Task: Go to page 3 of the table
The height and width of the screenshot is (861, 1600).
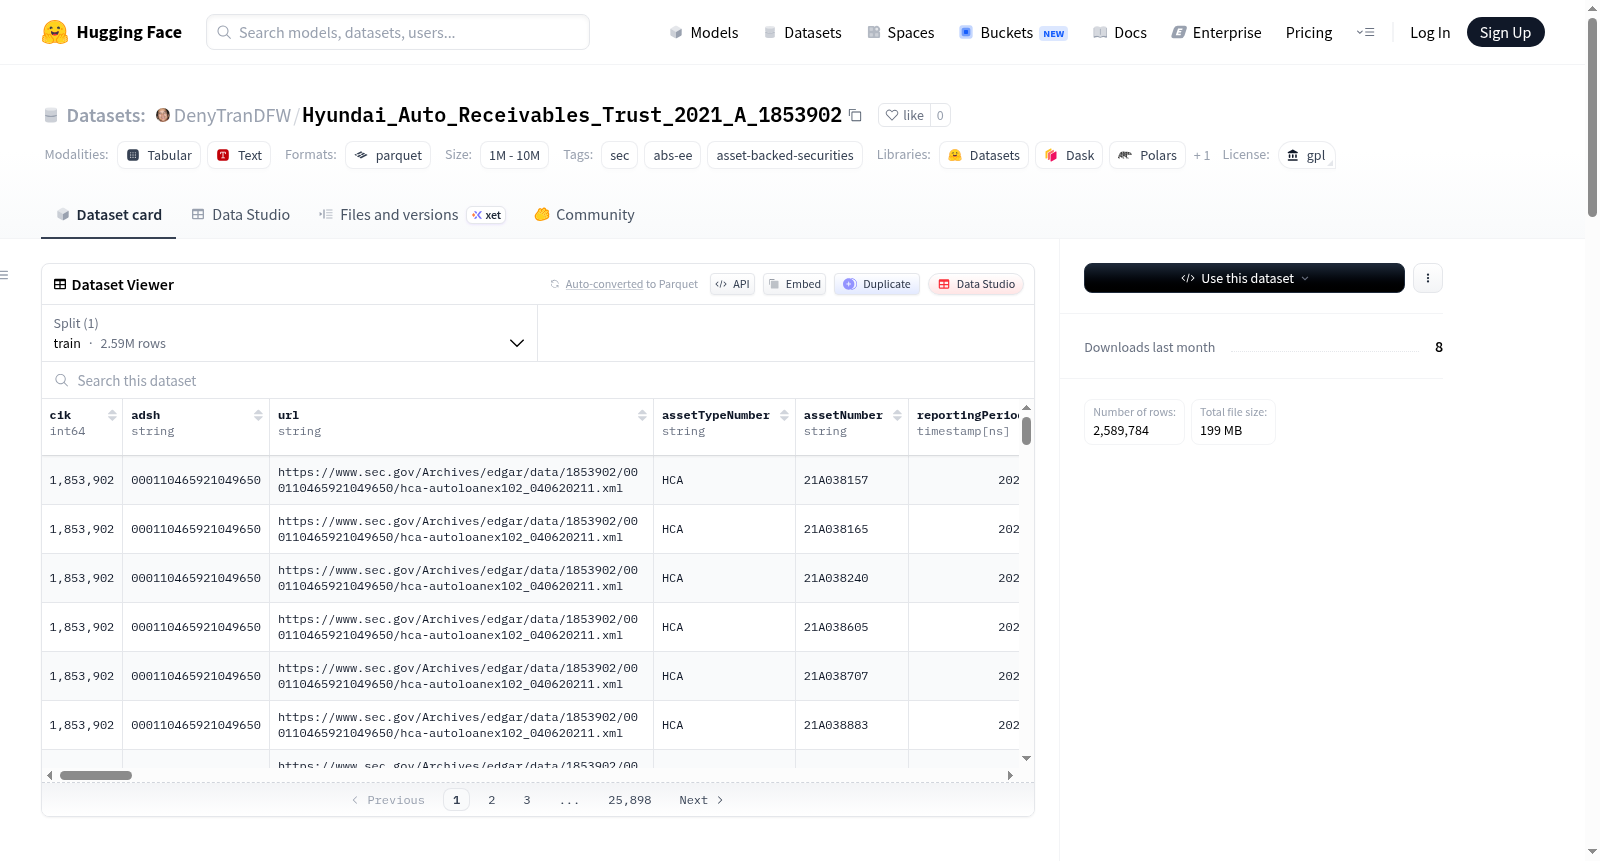Action: coord(527,800)
